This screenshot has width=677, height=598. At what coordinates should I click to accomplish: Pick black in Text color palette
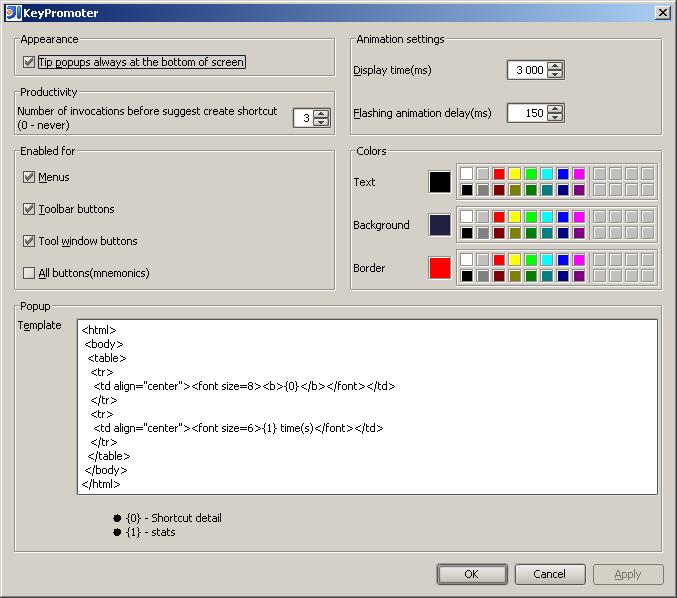(x=467, y=190)
